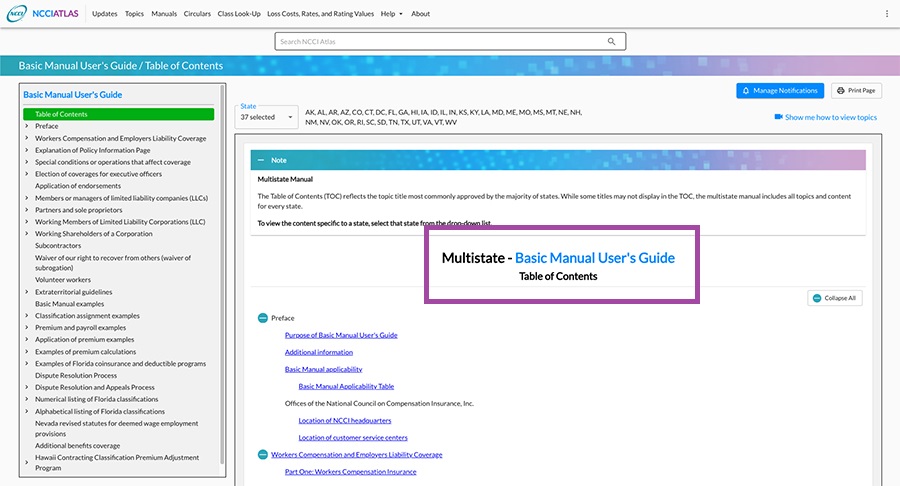
Task: Open Location of NCCI headquarters link
Action: 344,421
